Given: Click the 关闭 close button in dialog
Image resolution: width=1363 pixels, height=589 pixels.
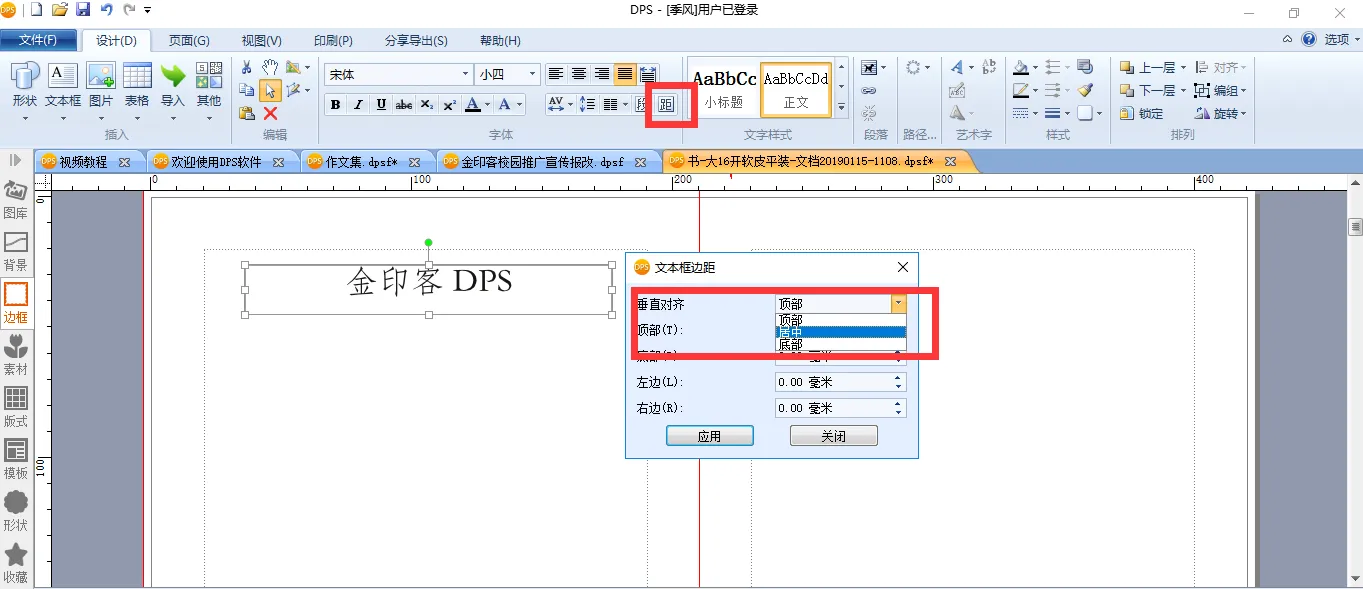Looking at the screenshot, I should (x=833, y=436).
